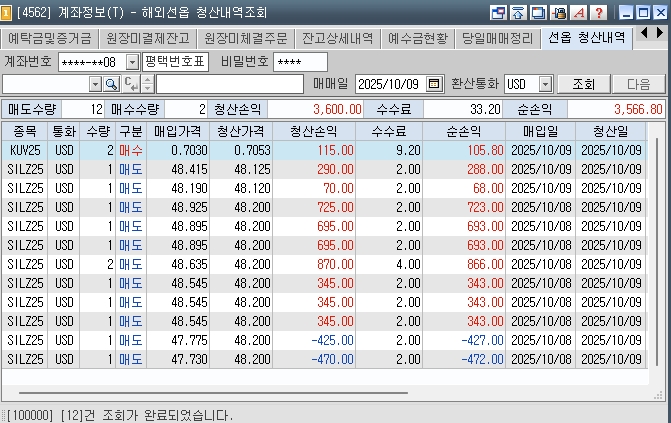This screenshot has width=671, height=423.
Task: Switch to the 잔고상세내역 tab
Action: (338, 39)
